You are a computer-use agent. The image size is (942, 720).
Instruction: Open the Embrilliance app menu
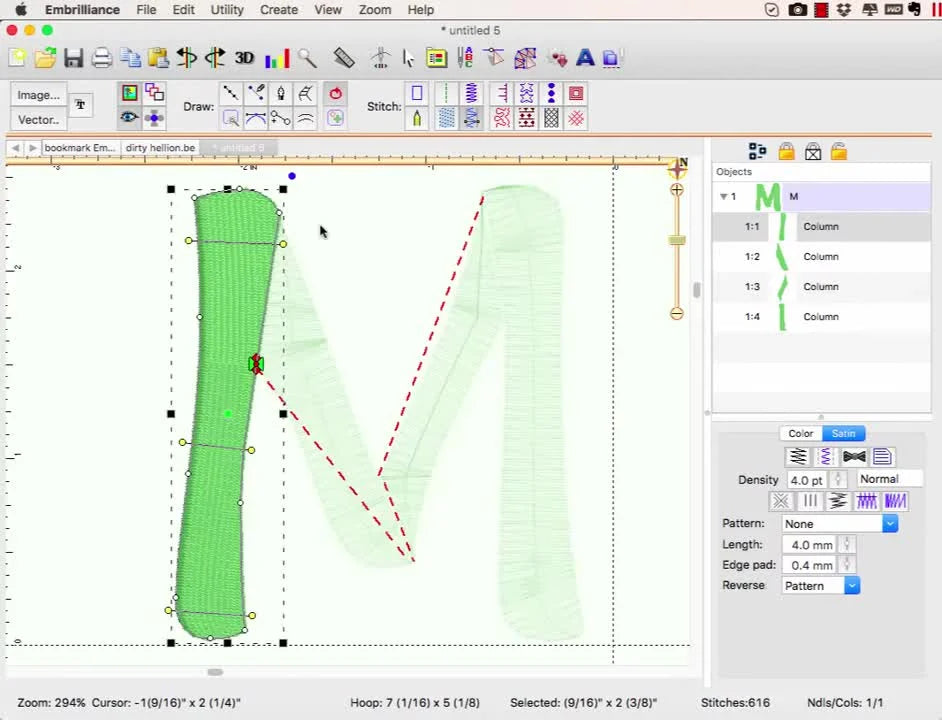click(x=82, y=10)
